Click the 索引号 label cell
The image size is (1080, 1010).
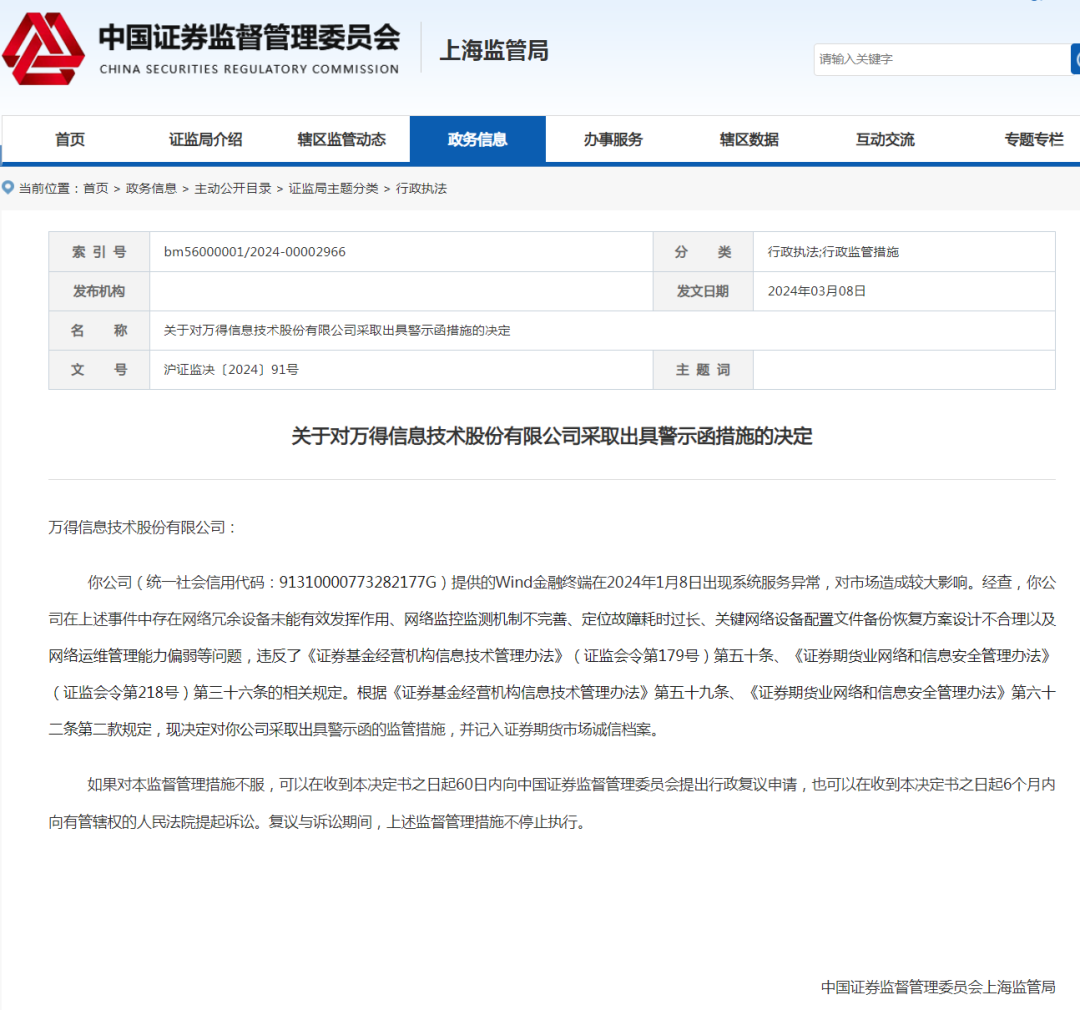(x=99, y=252)
